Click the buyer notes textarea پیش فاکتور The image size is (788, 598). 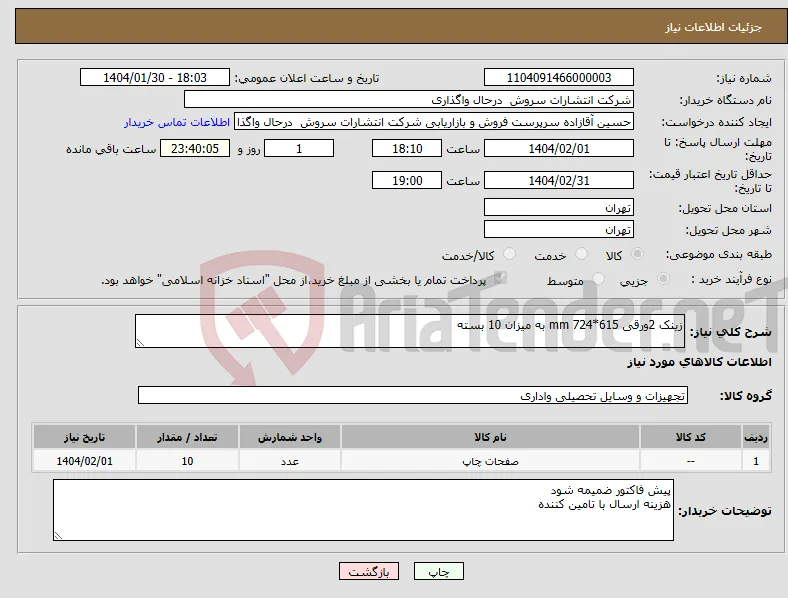point(363,510)
